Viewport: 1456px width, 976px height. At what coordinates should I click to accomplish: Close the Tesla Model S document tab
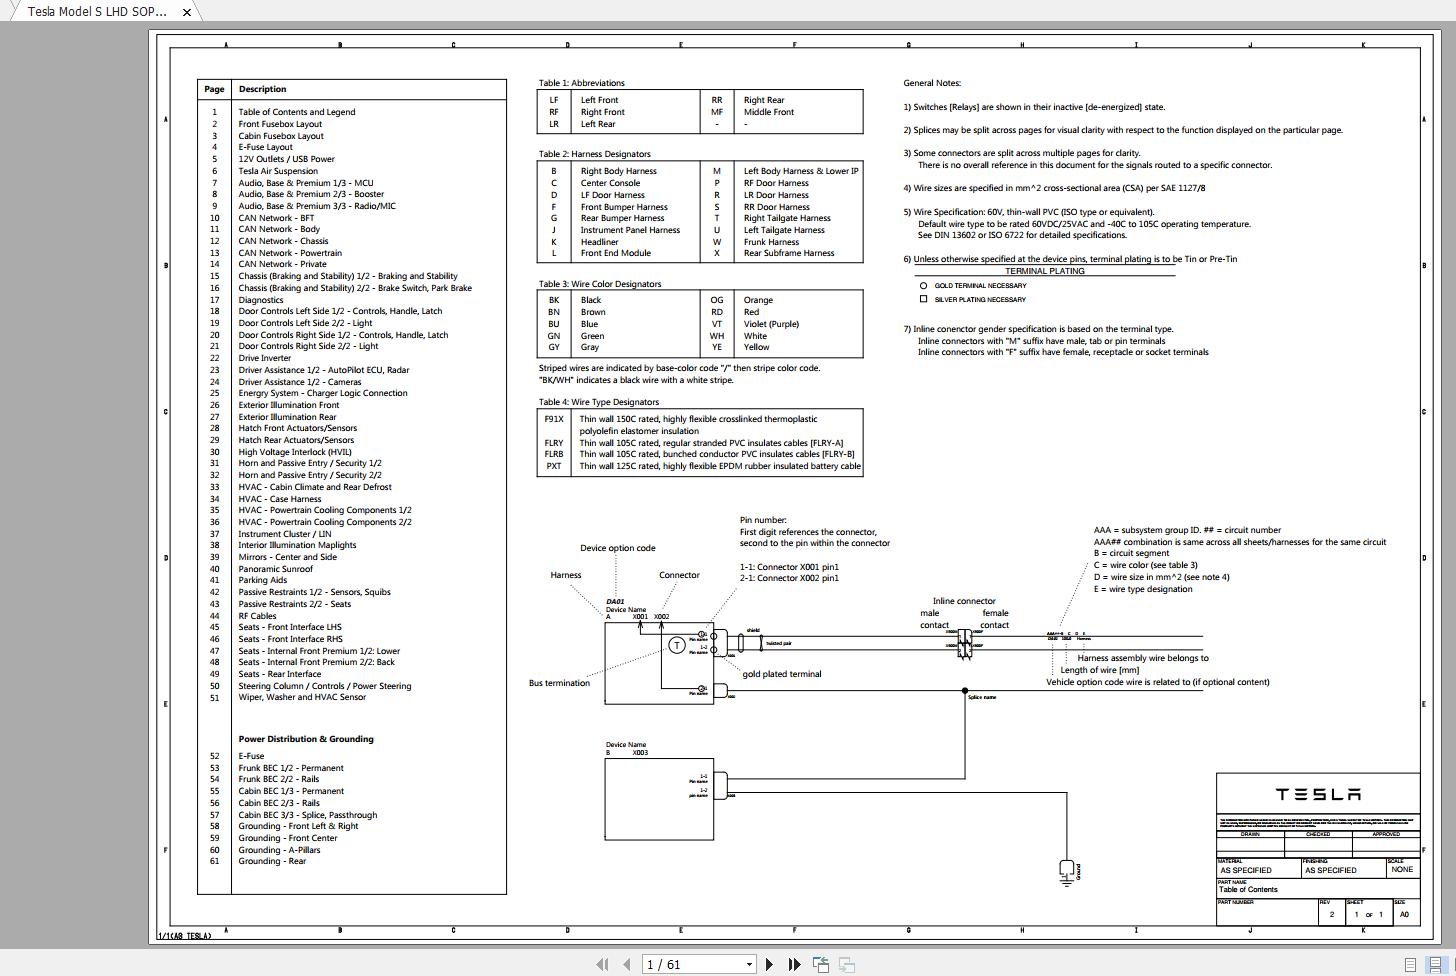click(186, 13)
